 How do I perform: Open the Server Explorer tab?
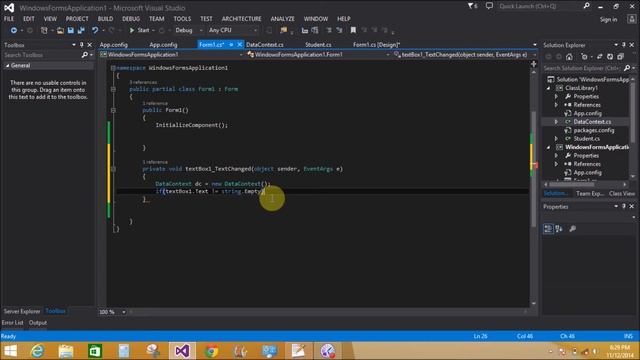(22, 311)
